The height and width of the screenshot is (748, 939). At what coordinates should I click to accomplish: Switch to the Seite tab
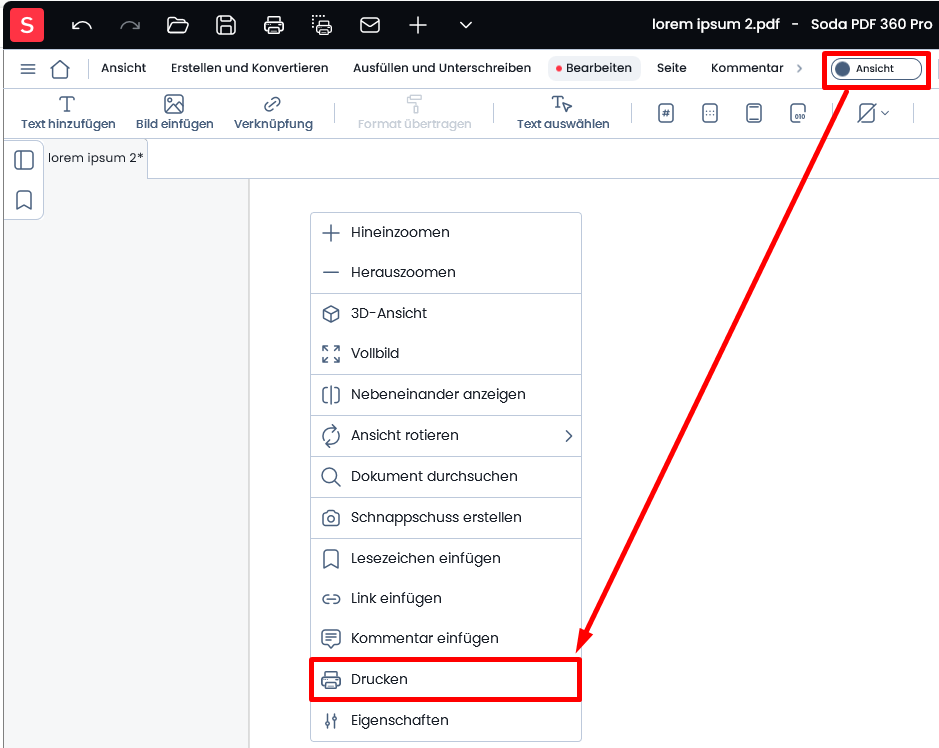(x=671, y=68)
